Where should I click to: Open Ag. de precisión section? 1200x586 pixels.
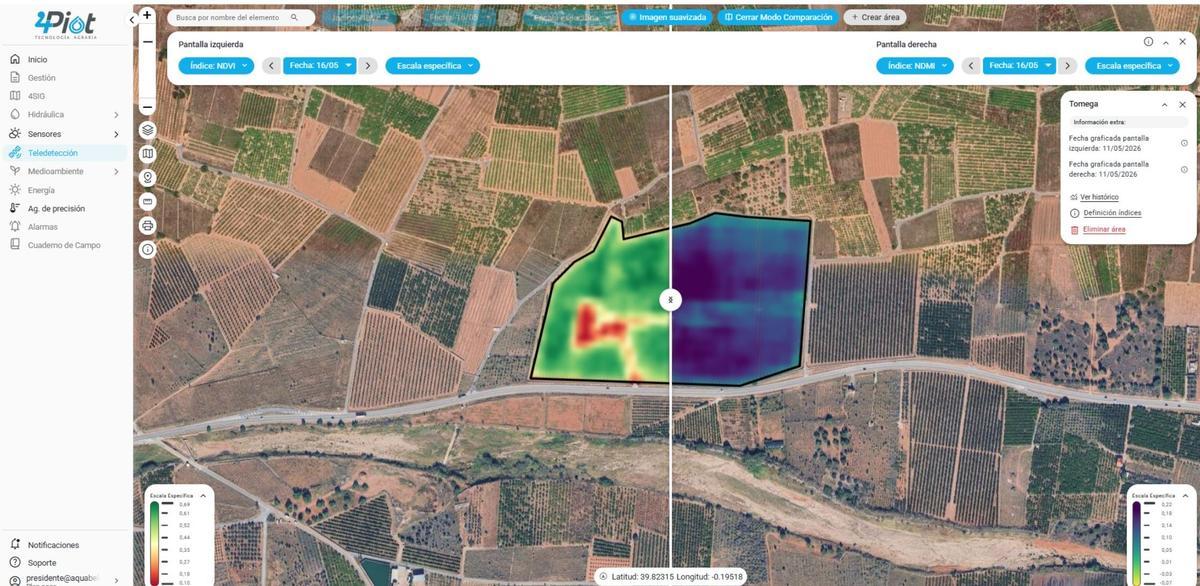(56, 208)
